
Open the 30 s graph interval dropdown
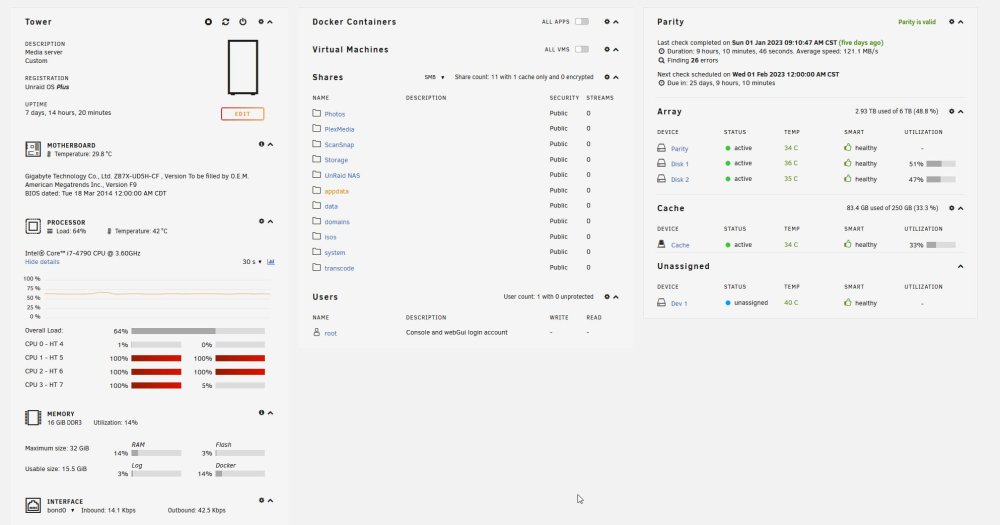(252, 262)
